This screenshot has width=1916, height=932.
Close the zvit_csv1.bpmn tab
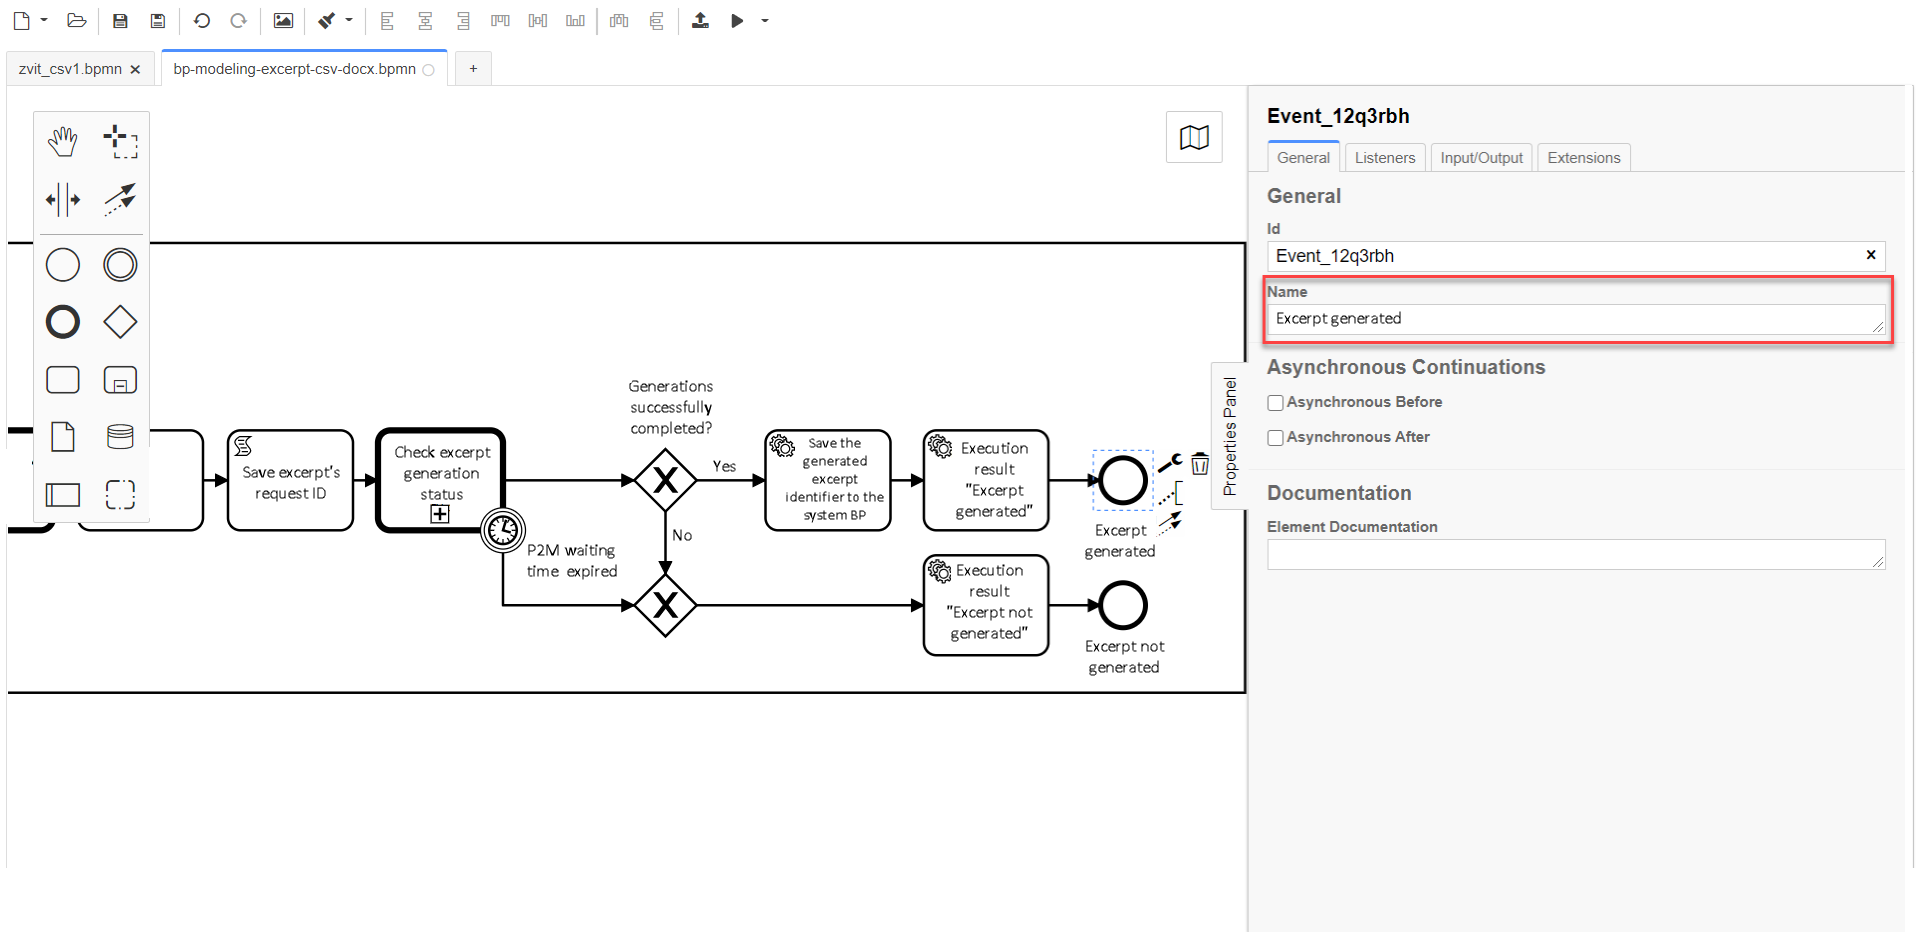tap(135, 69)
